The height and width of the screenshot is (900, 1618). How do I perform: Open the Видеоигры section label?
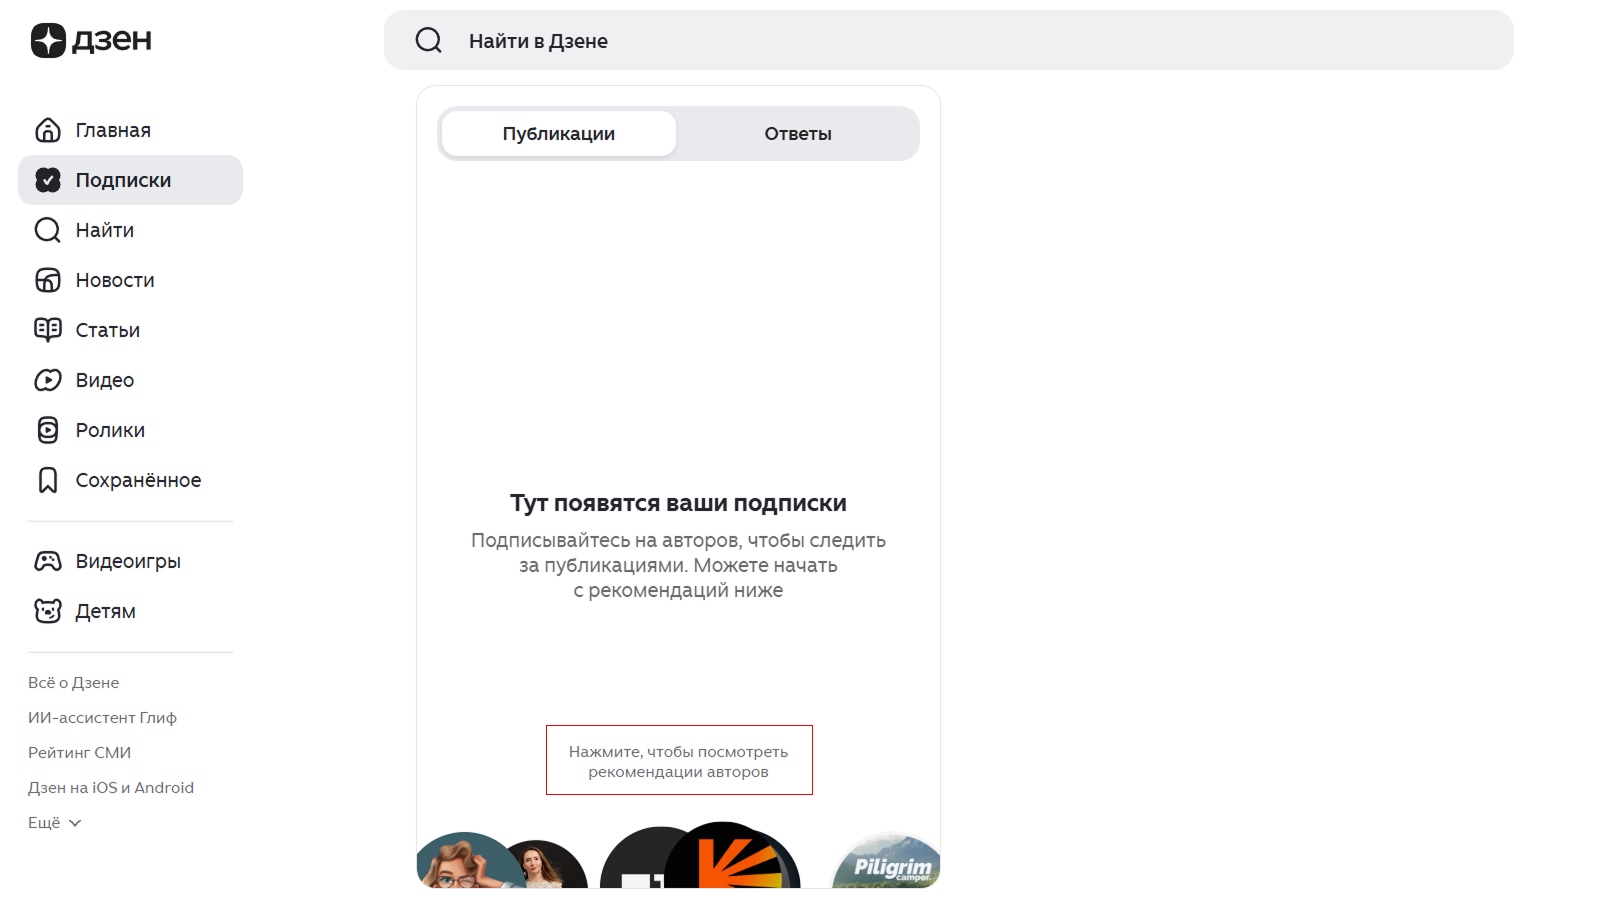click(128, 561)
